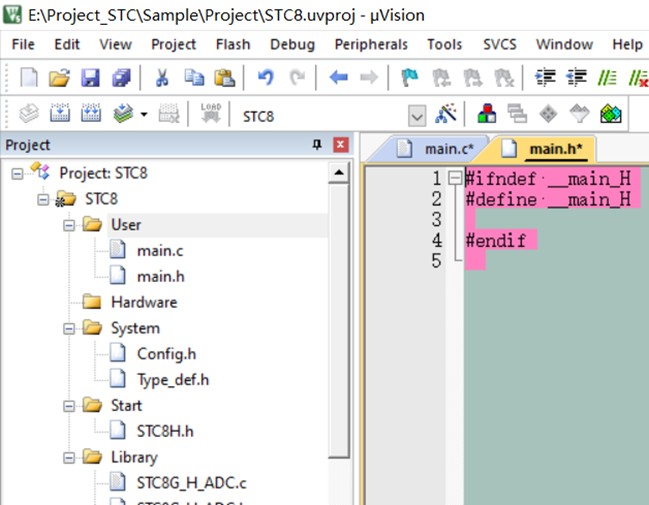Click the New file icon
The width and height of the screenshot is (649, 505).
pyautogui.click(x=29, y=77)
